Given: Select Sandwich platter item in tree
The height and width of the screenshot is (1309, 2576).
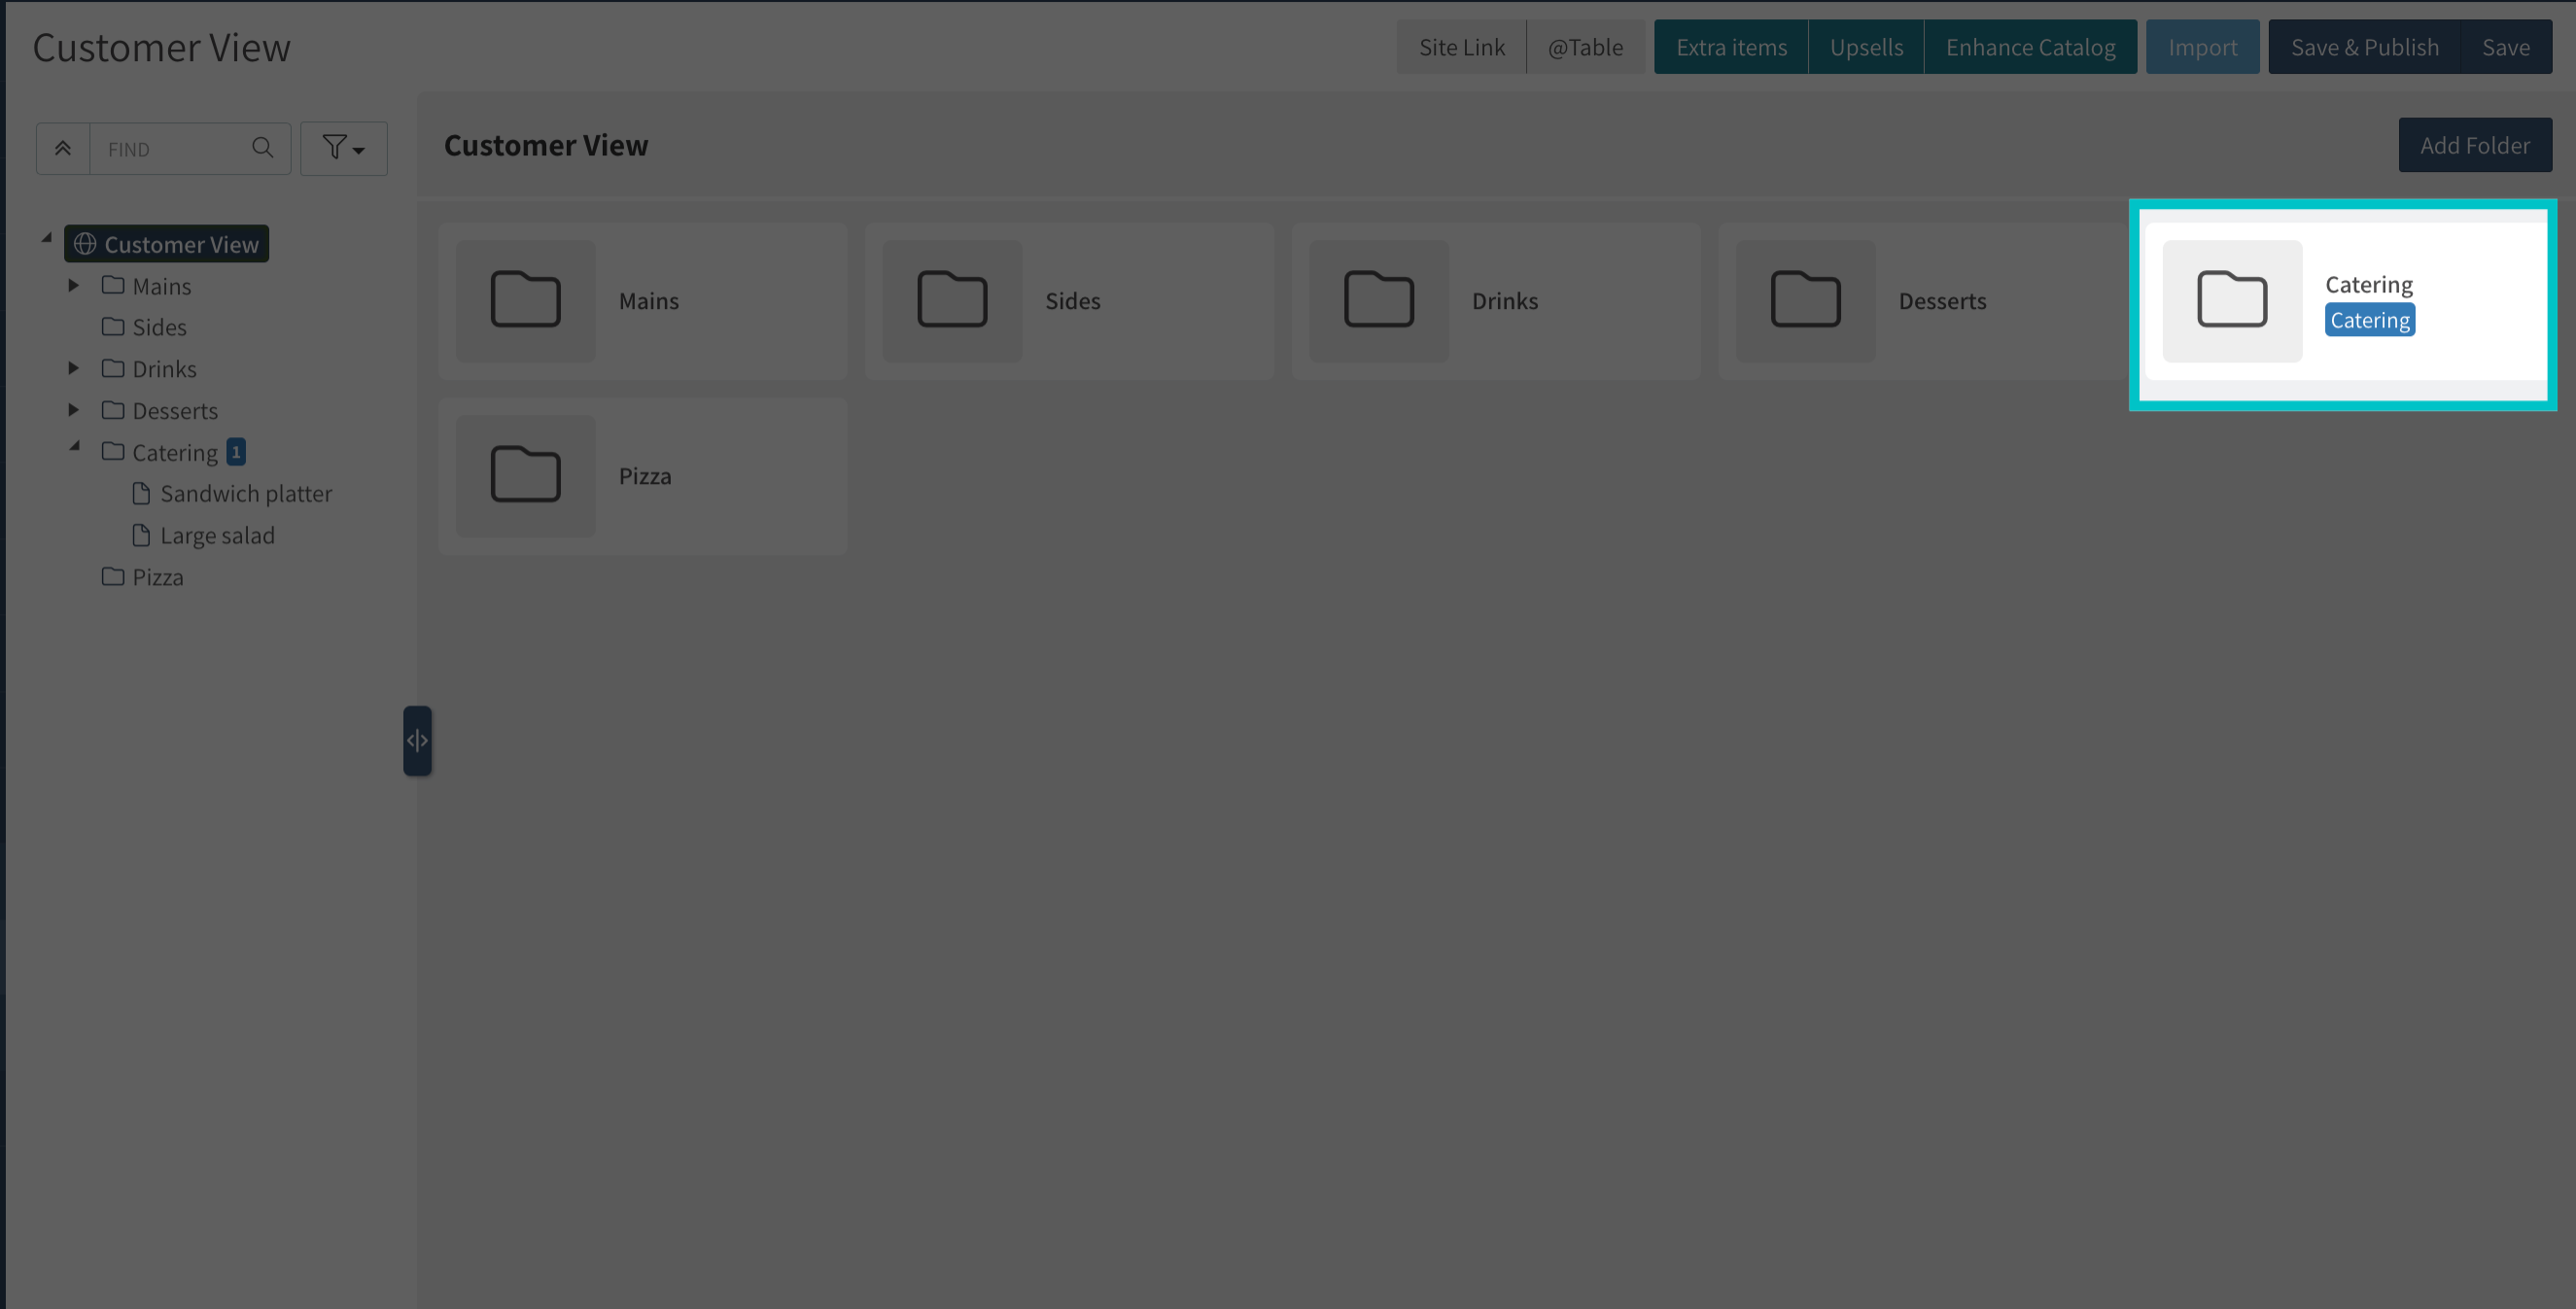Looking at the screenshot, I should coord(232,494).
